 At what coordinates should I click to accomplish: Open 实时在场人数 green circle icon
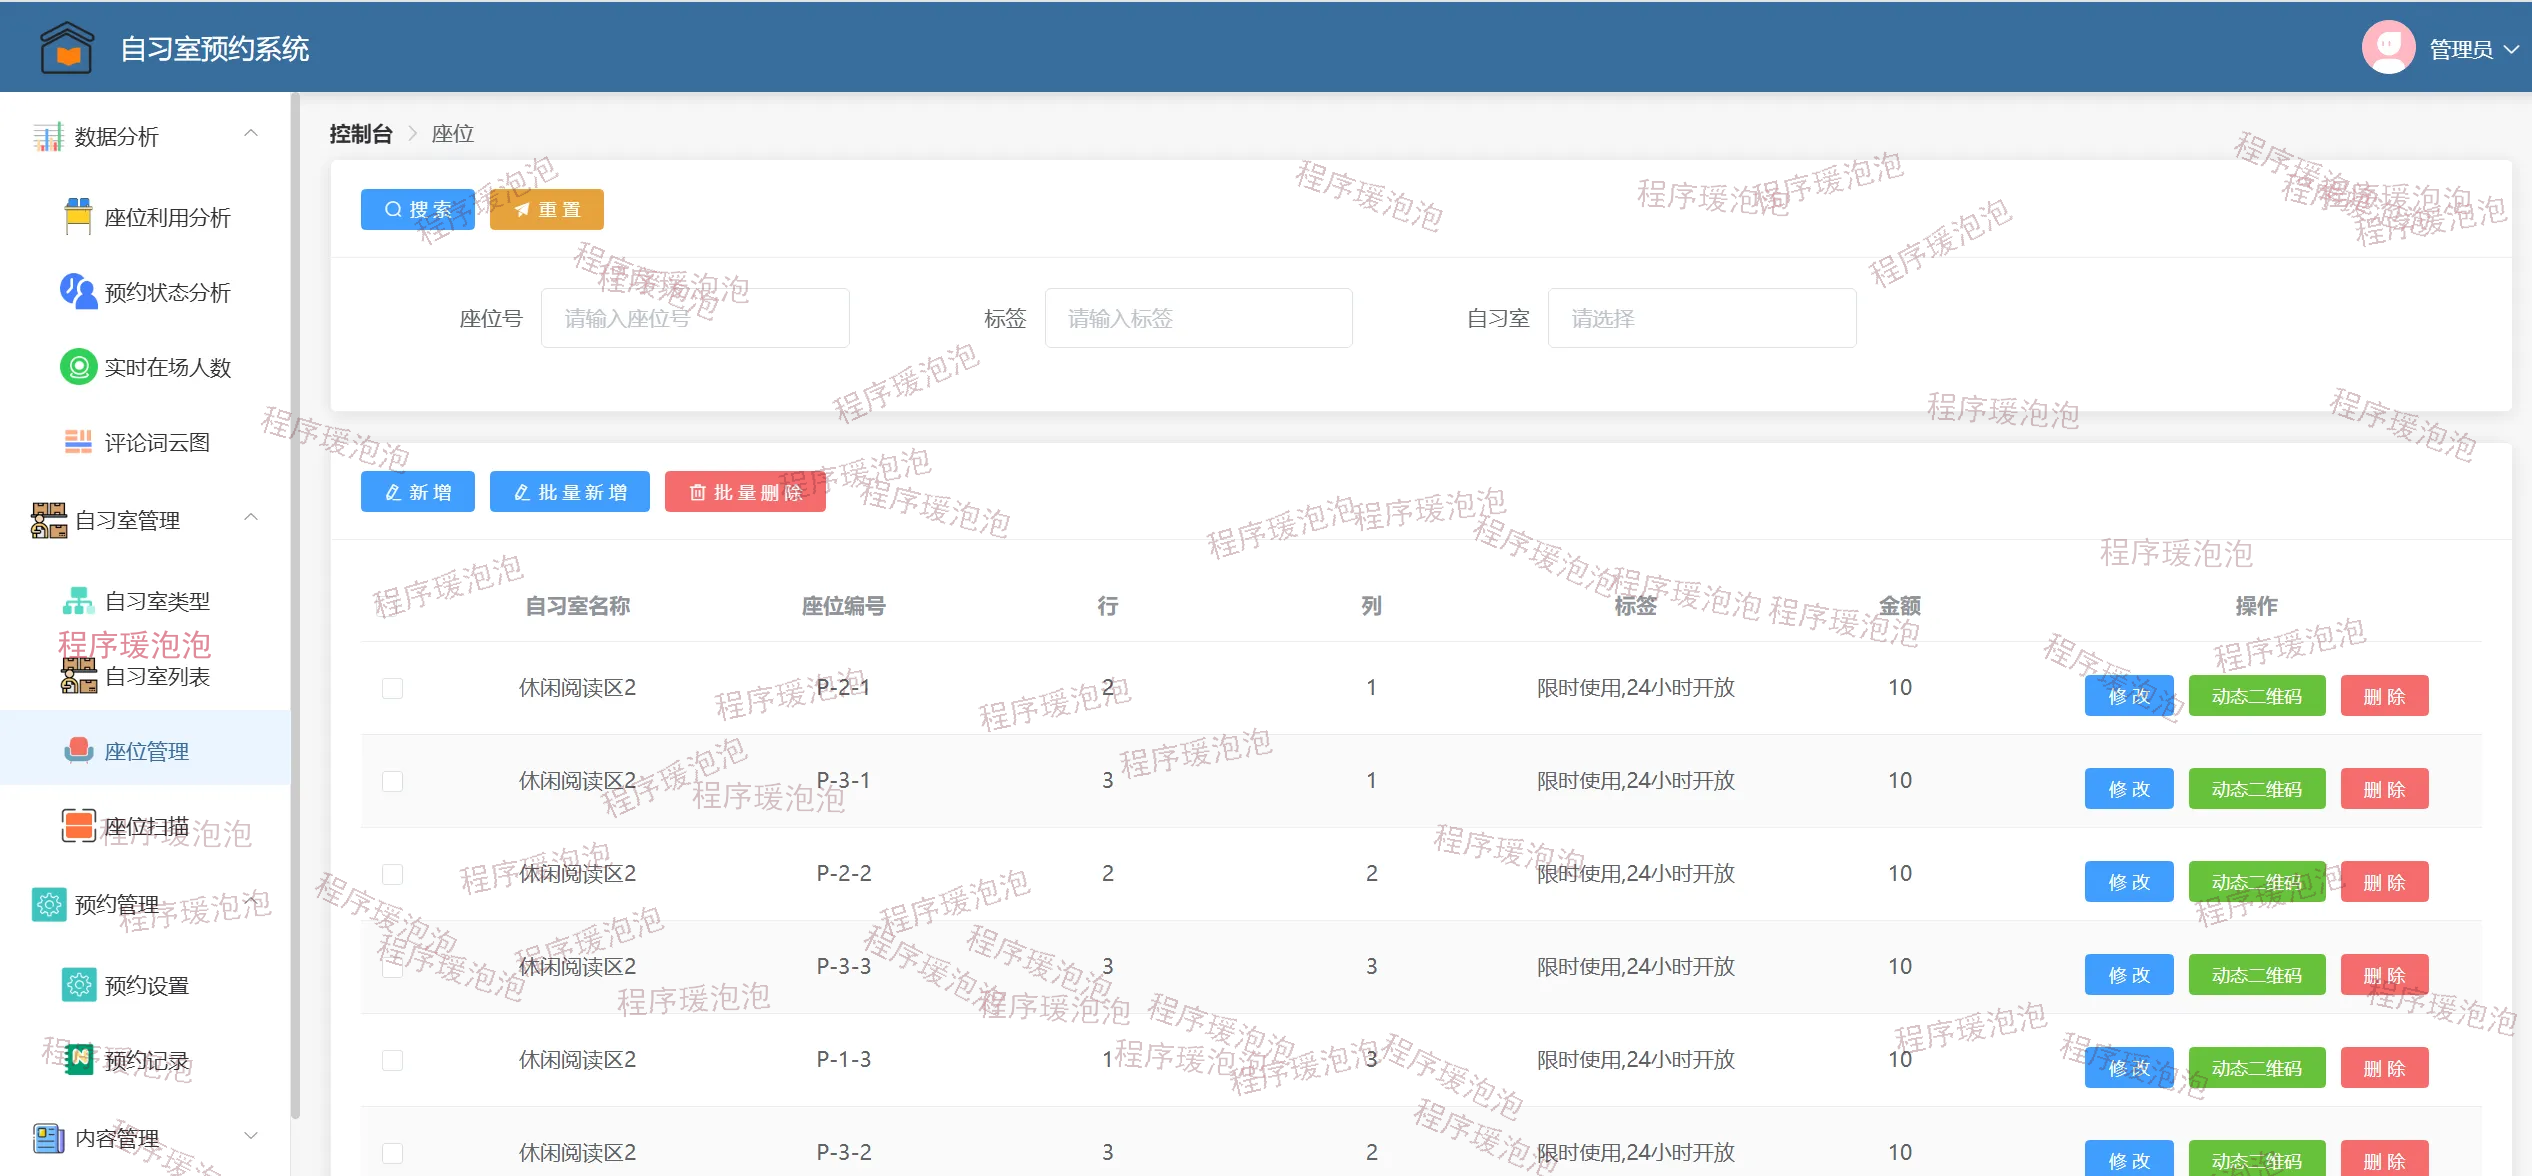(x=78, y=367)
